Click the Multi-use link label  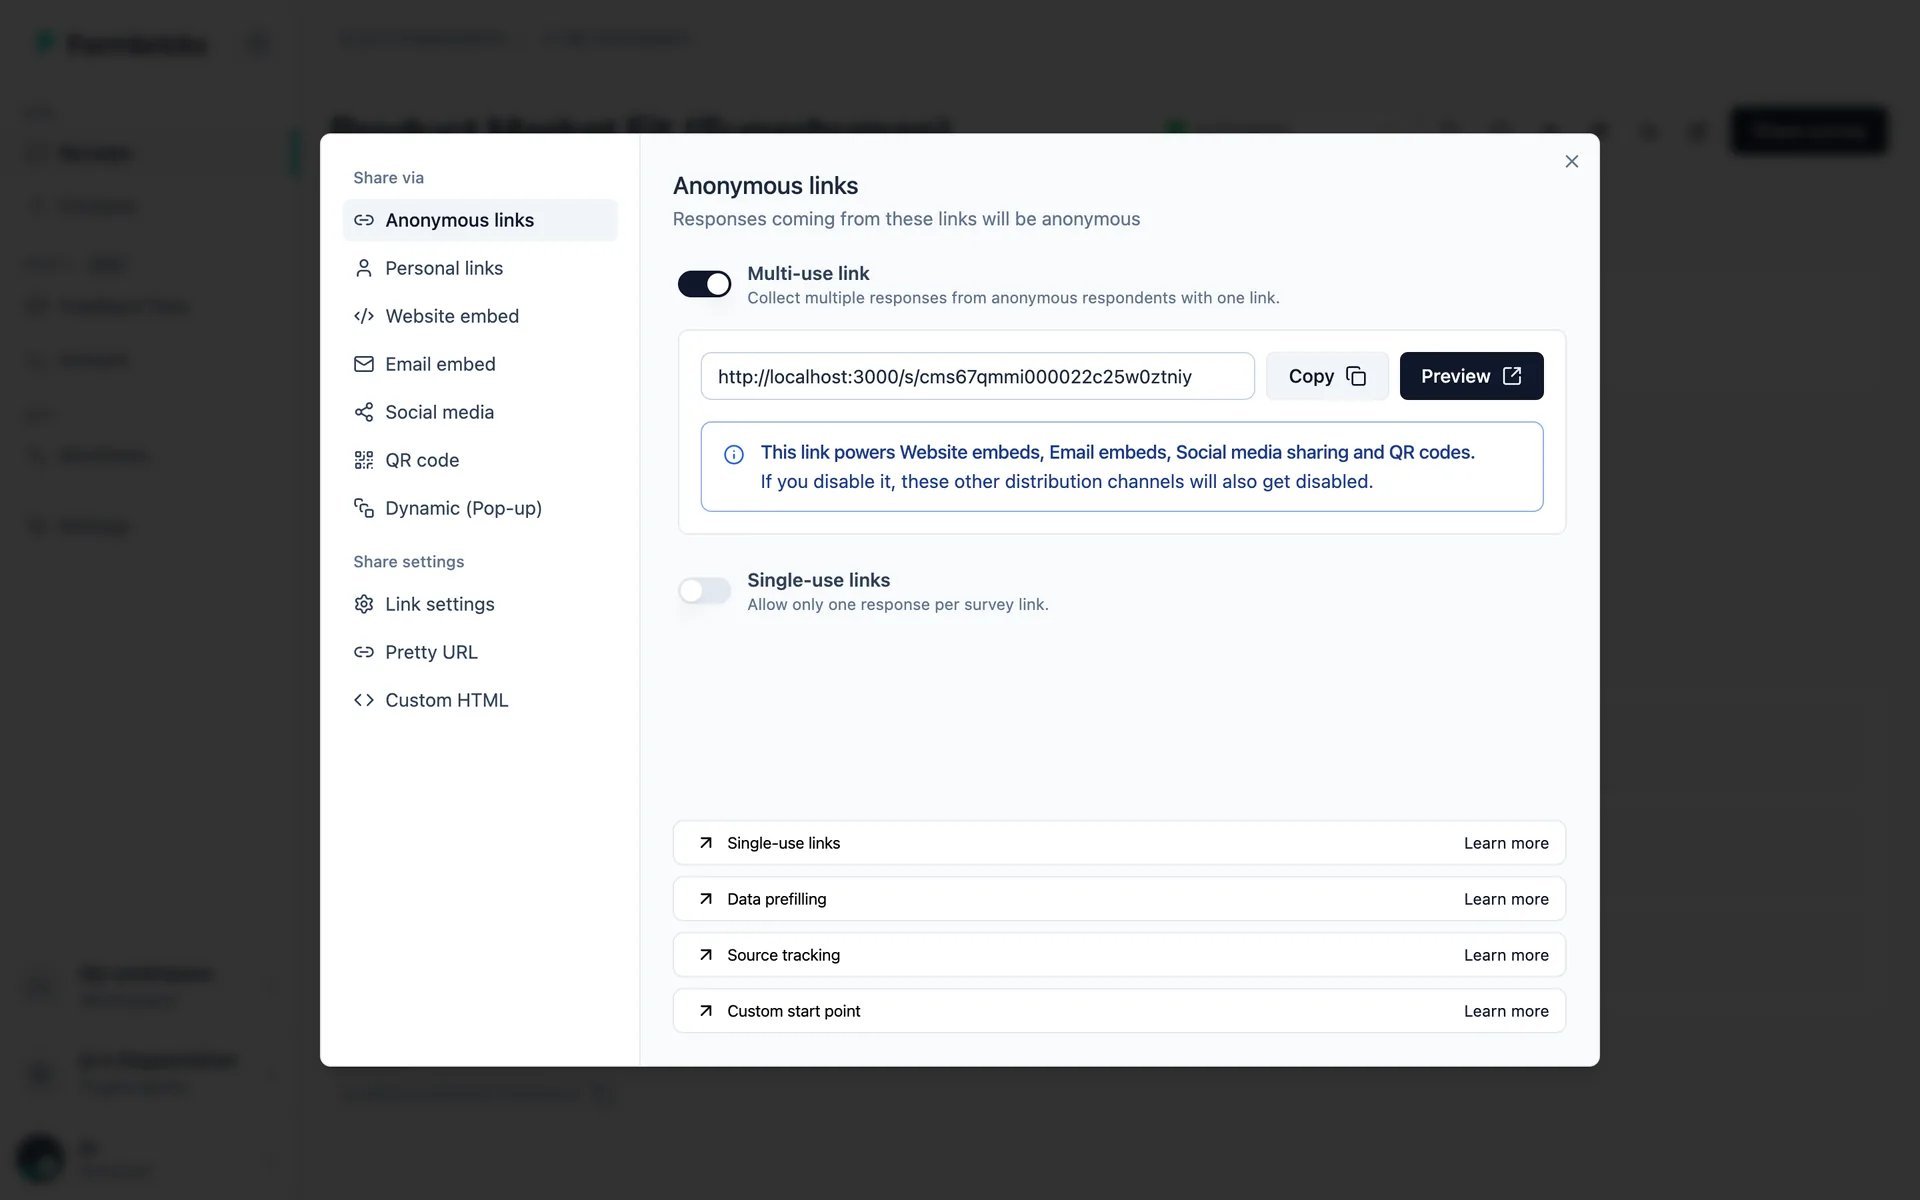click(808, 273)
